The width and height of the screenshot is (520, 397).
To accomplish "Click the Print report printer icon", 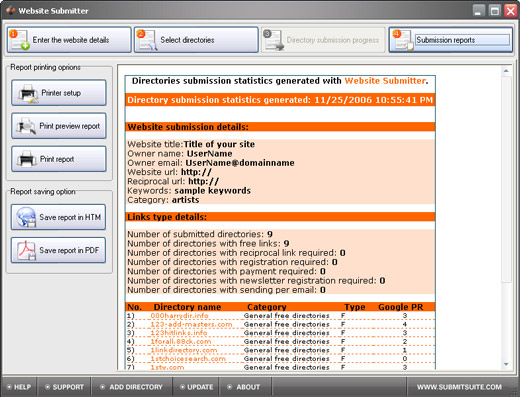I will pyautogui.click(x=27, y=159).
